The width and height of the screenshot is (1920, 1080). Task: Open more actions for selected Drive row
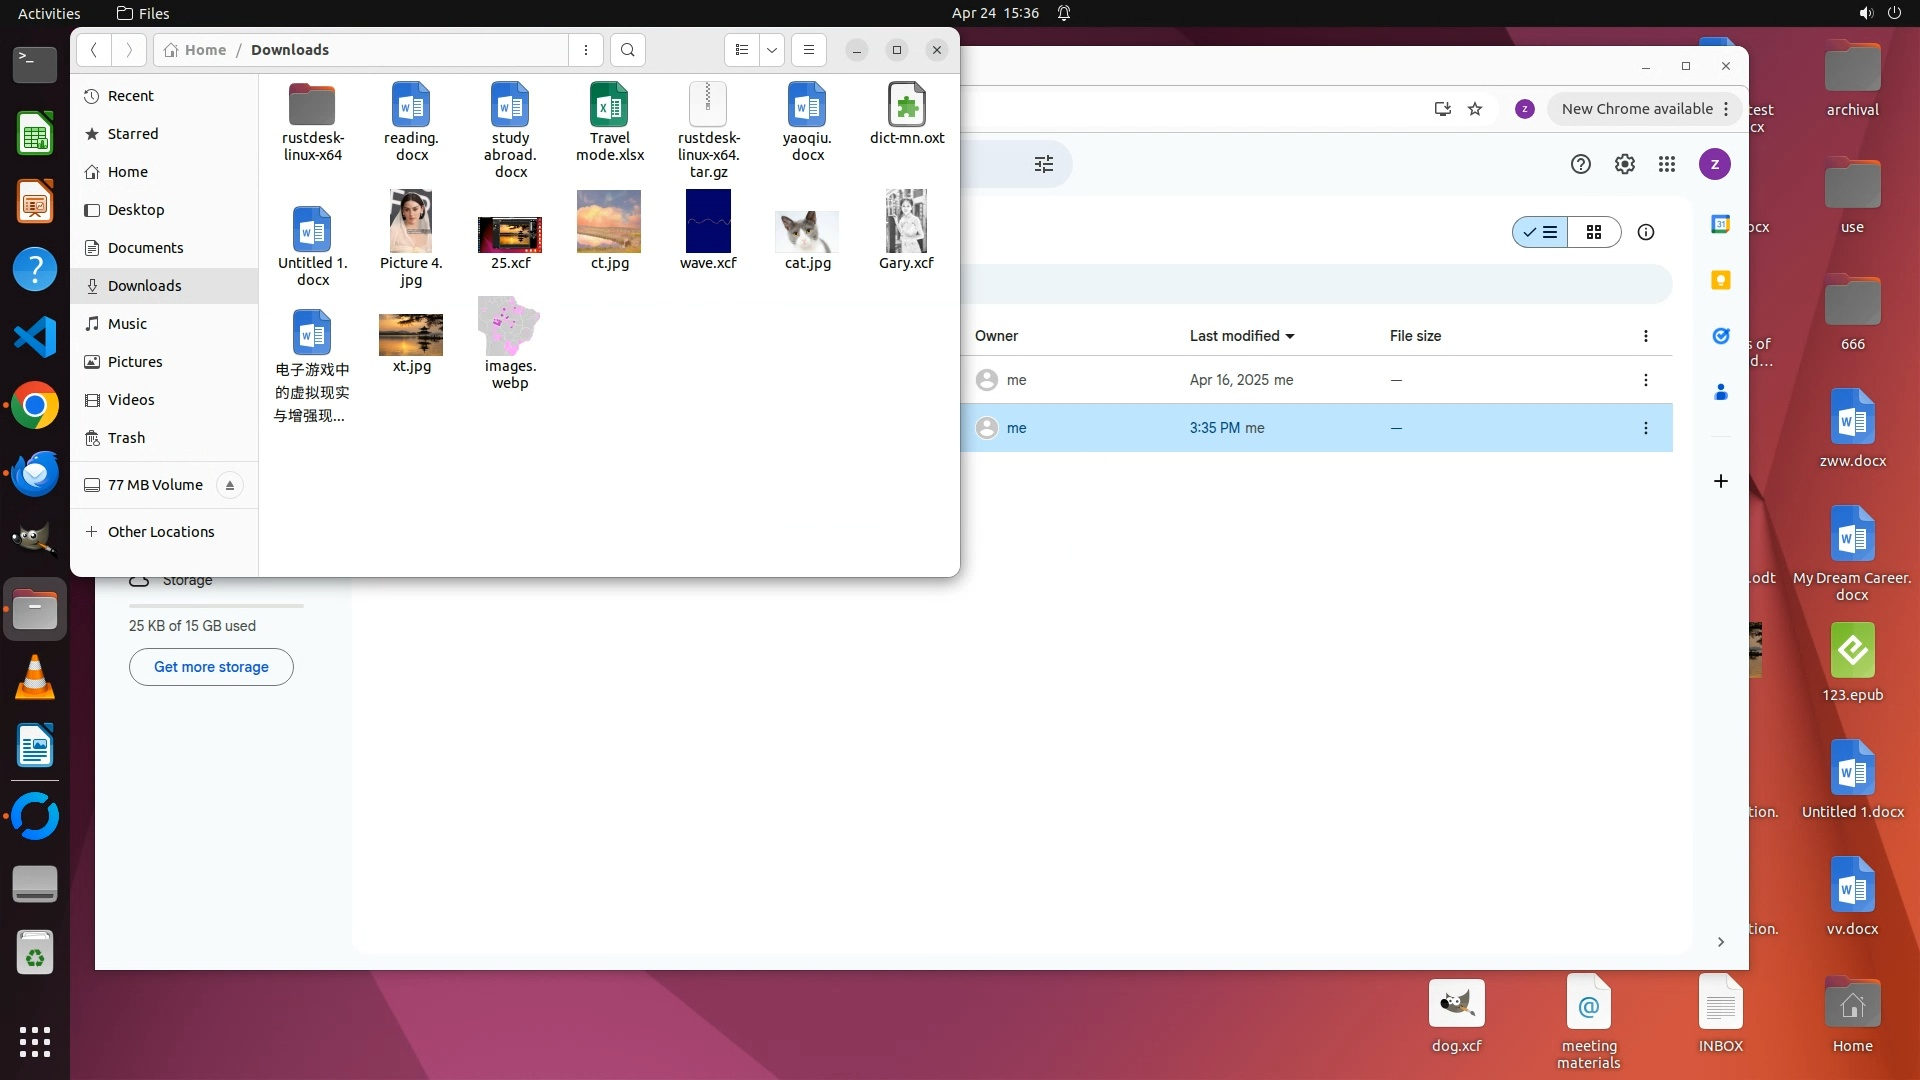[1646, 428]
